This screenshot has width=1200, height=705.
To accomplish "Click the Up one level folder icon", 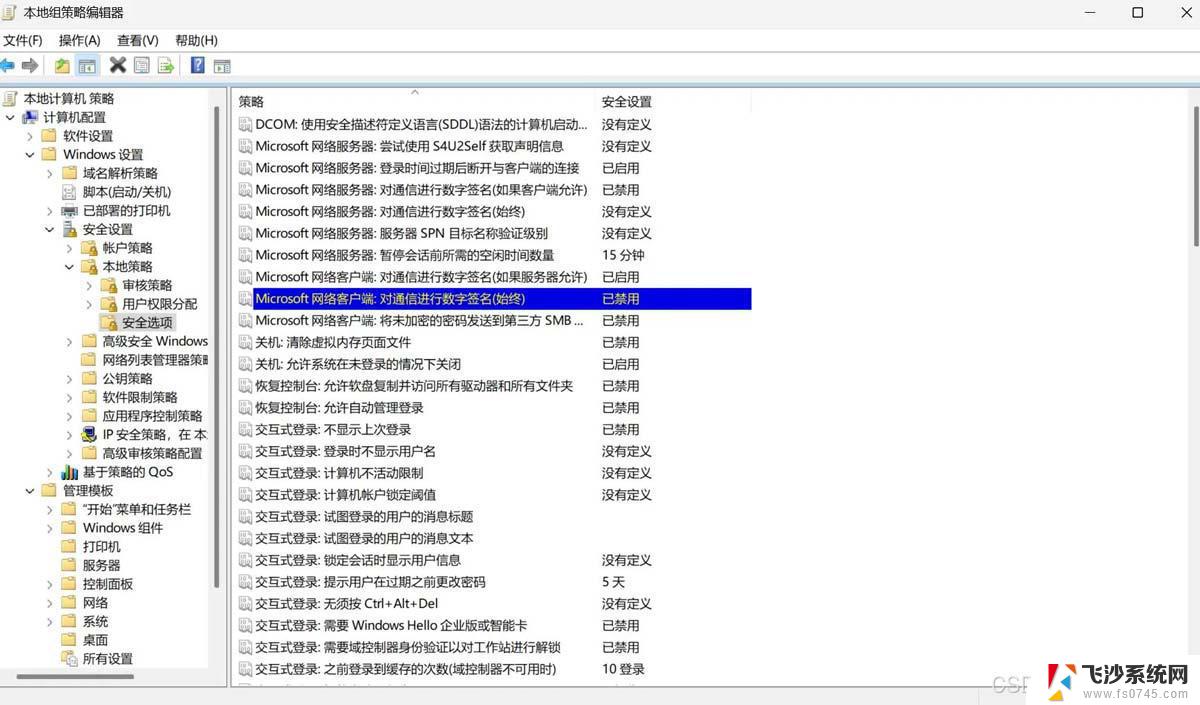I will tap(62, 66).
